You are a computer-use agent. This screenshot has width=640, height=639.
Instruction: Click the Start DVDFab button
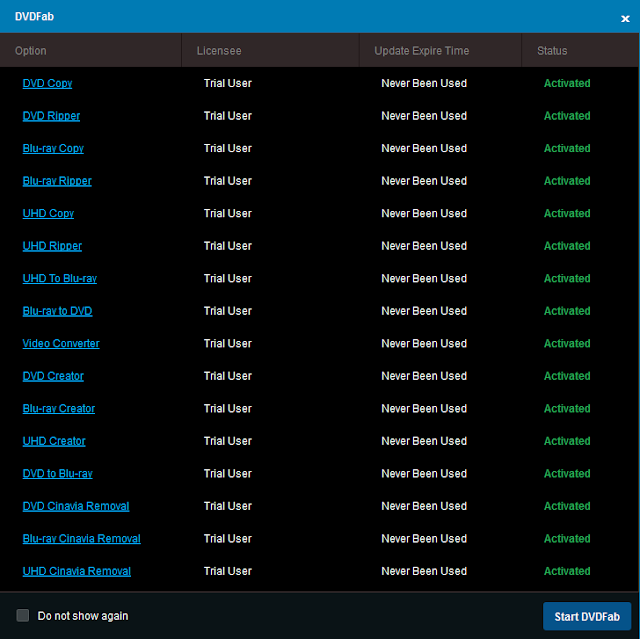pos(587,616)
